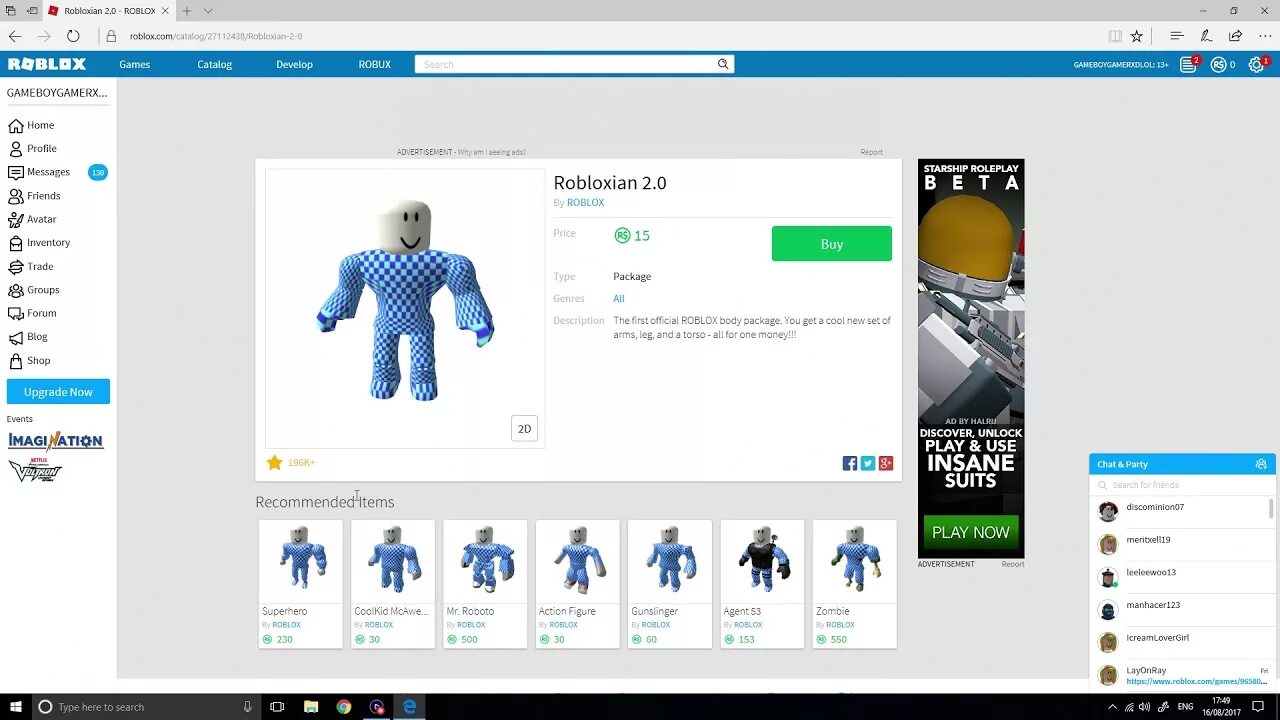Click the Robux balance icon
The image size is (1280, 720).
(1218, 64)
